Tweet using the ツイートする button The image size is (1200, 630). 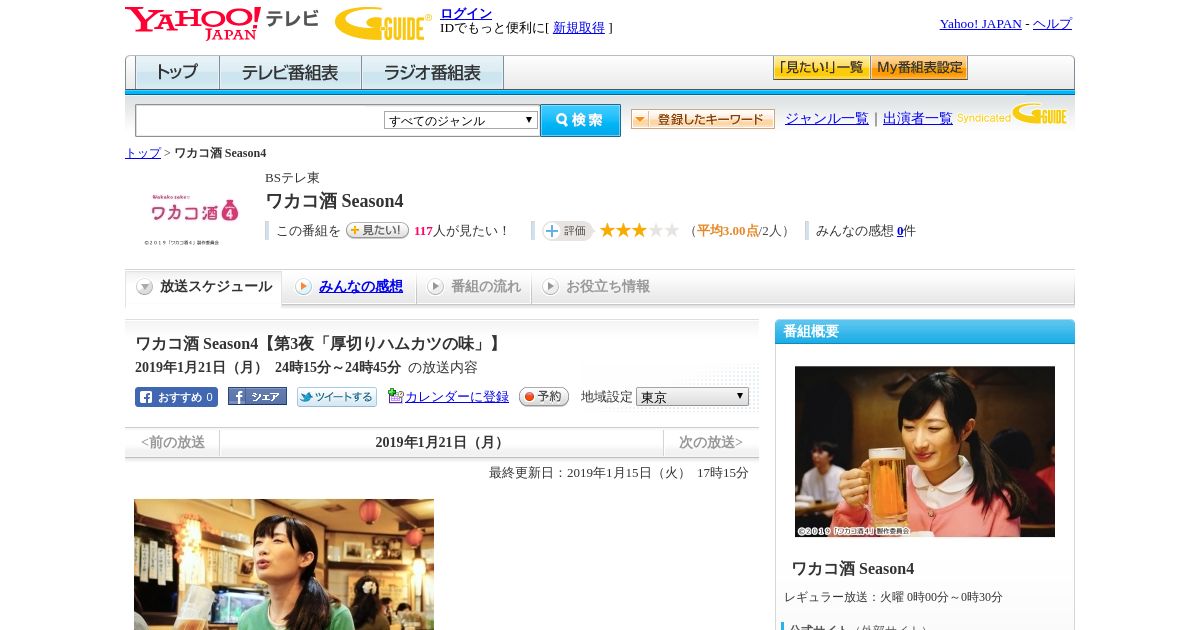(337, 397)
